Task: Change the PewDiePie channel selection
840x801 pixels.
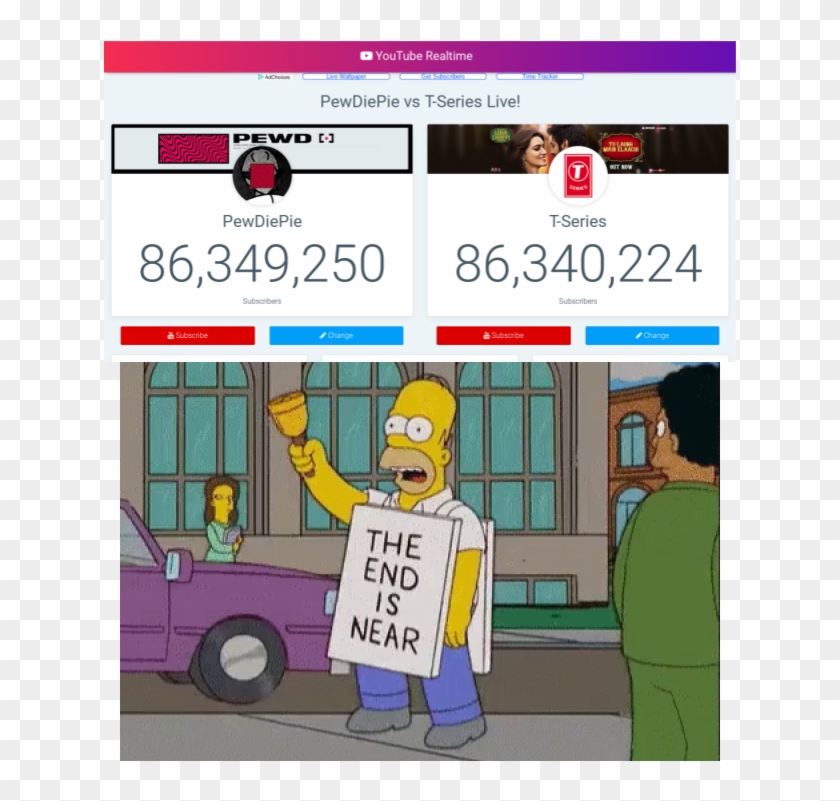Action: (x=336, y=335)
